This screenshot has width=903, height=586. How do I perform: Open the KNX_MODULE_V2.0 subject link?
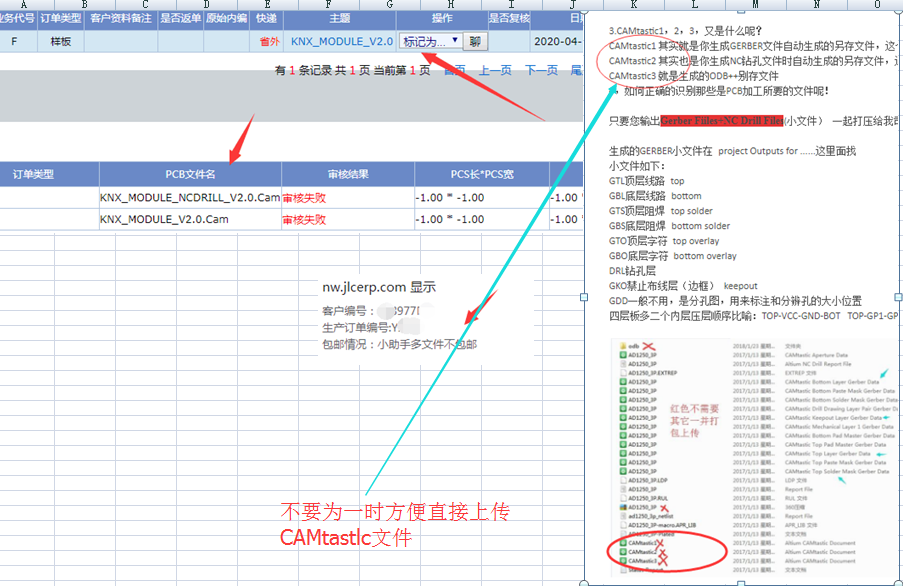coord(341,41)
